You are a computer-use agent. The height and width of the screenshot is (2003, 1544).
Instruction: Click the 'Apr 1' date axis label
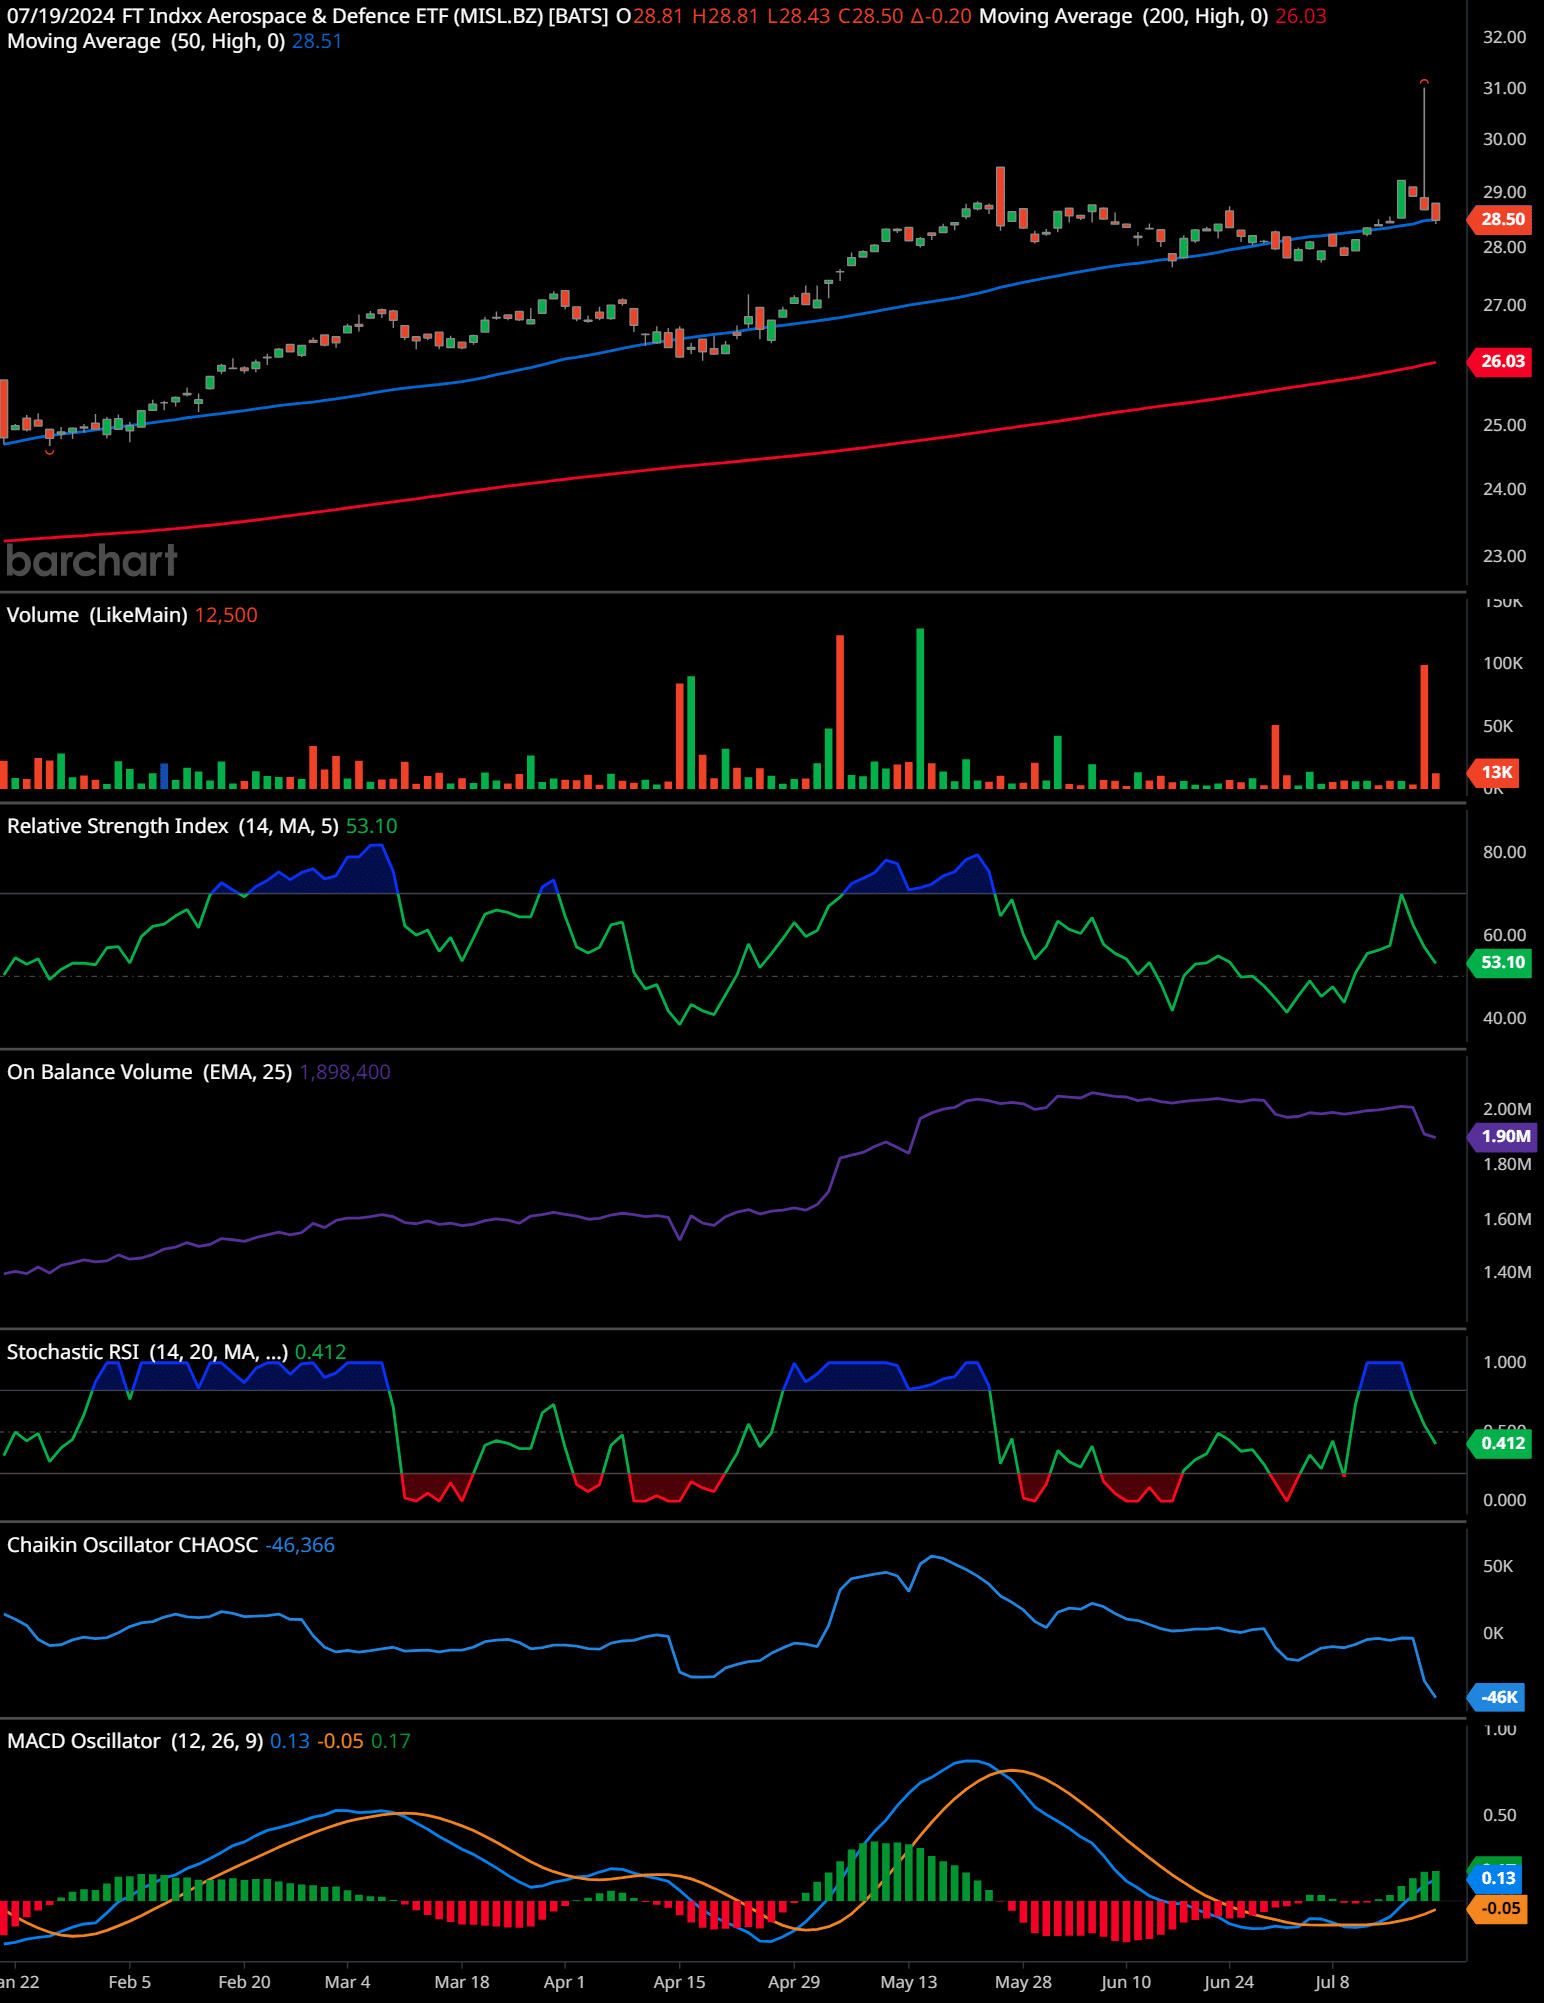564,1982
